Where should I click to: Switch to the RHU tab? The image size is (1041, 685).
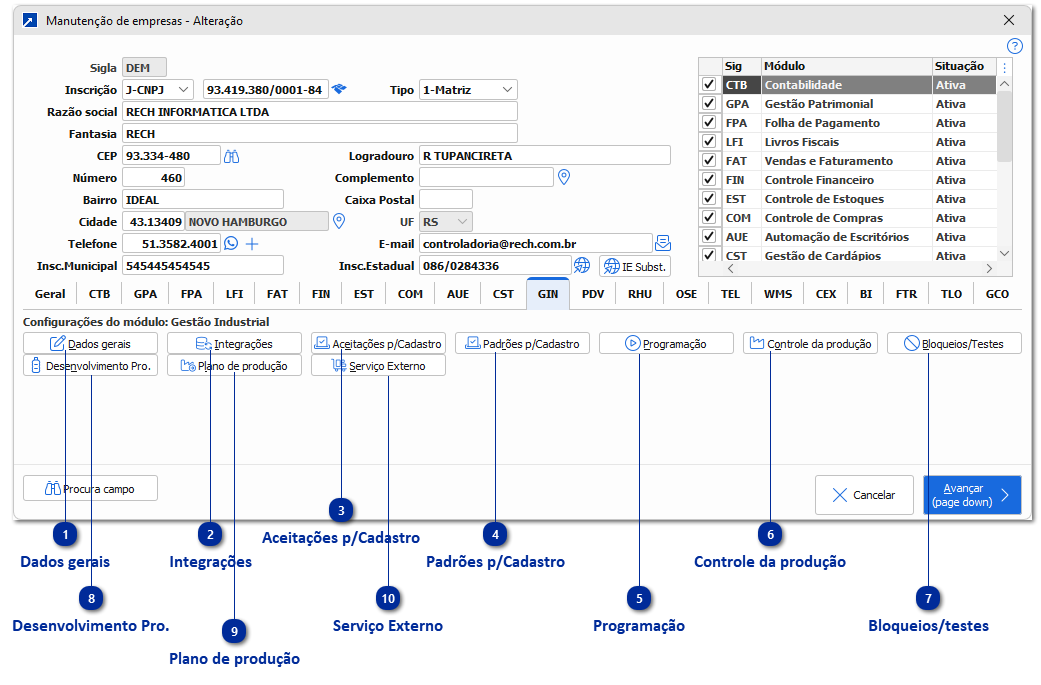[x=640, y=294]
